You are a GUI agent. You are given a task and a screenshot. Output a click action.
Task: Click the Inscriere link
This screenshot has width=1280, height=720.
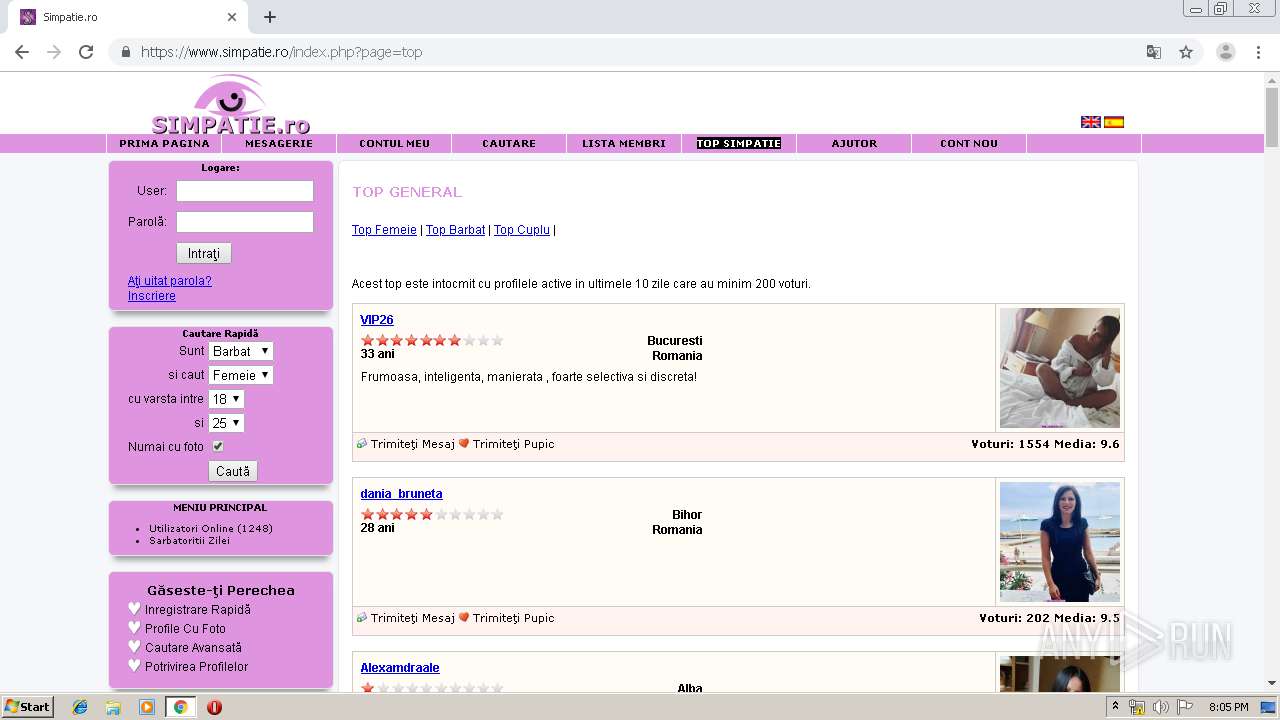[x=152, y=296]
